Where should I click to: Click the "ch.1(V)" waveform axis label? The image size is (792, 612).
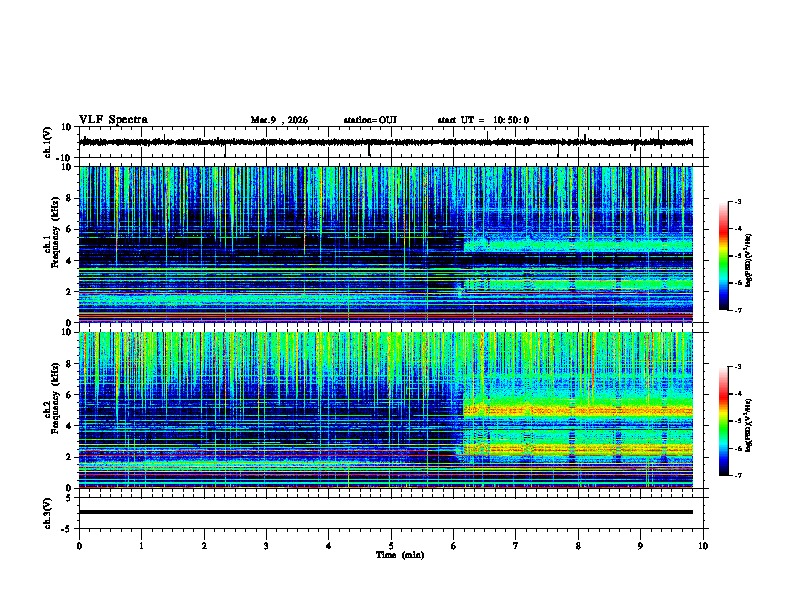47,142
